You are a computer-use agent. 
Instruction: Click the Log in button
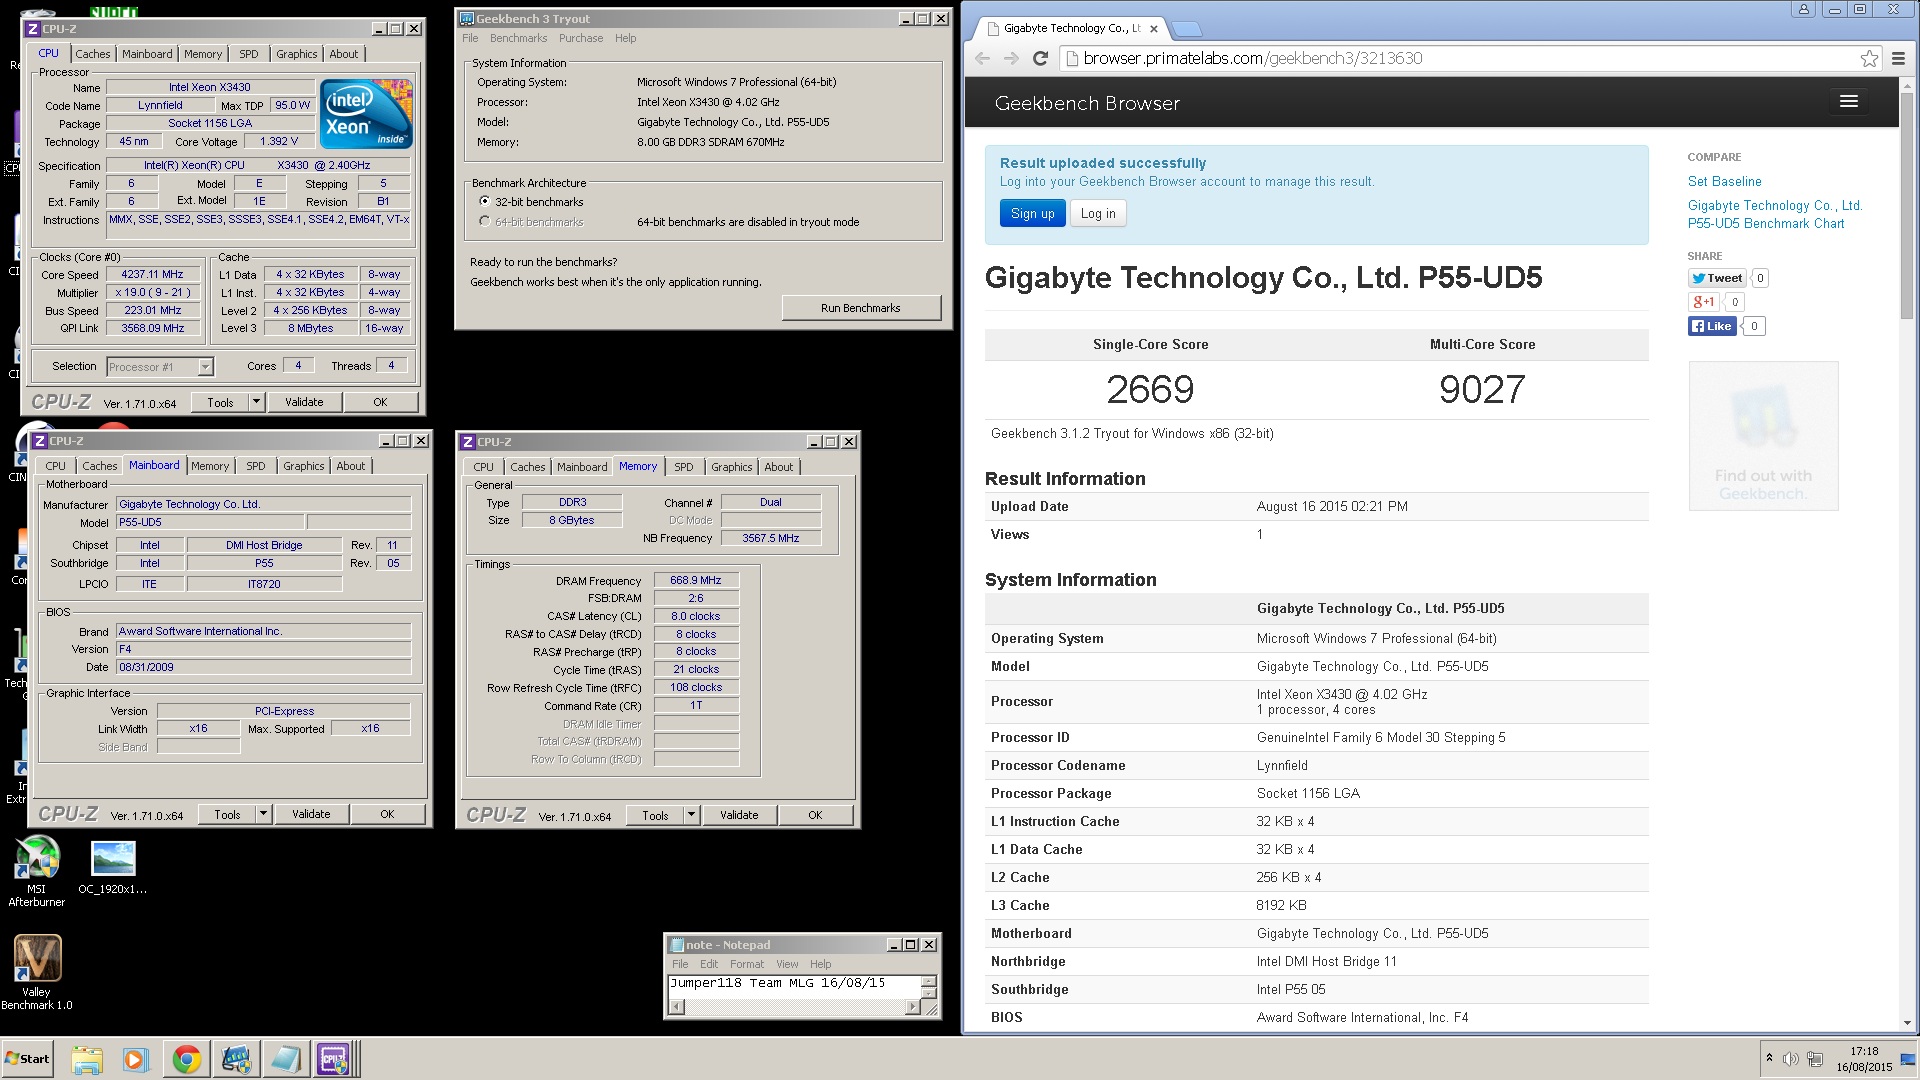pyautogui.click(x=1097, y=213)
